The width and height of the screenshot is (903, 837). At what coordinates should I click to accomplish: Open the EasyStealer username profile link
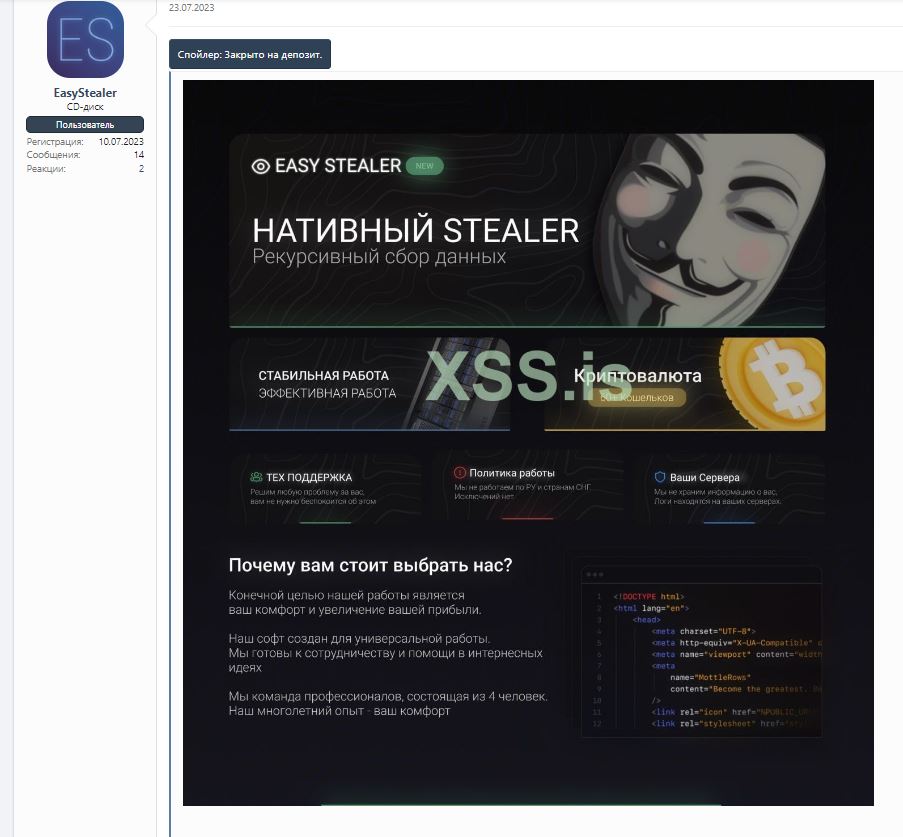pos(85,93)
